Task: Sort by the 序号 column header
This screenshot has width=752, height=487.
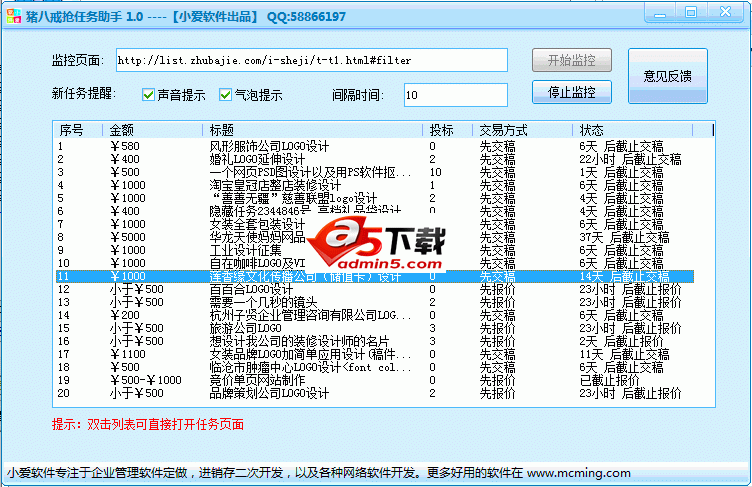Action: pos(78,130)
